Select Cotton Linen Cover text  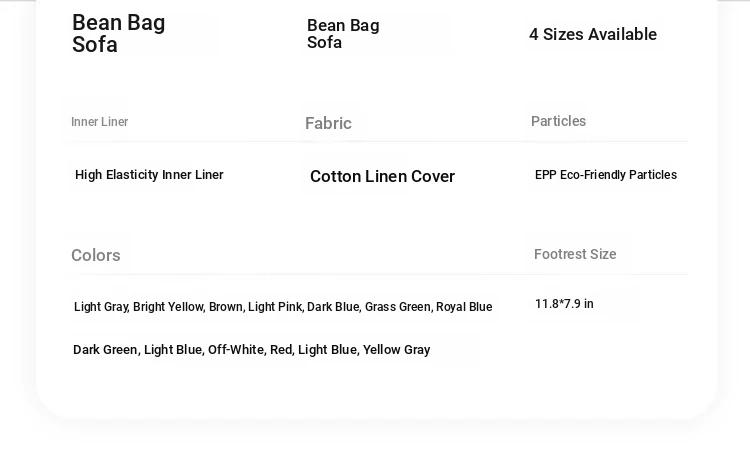point(382,177)
